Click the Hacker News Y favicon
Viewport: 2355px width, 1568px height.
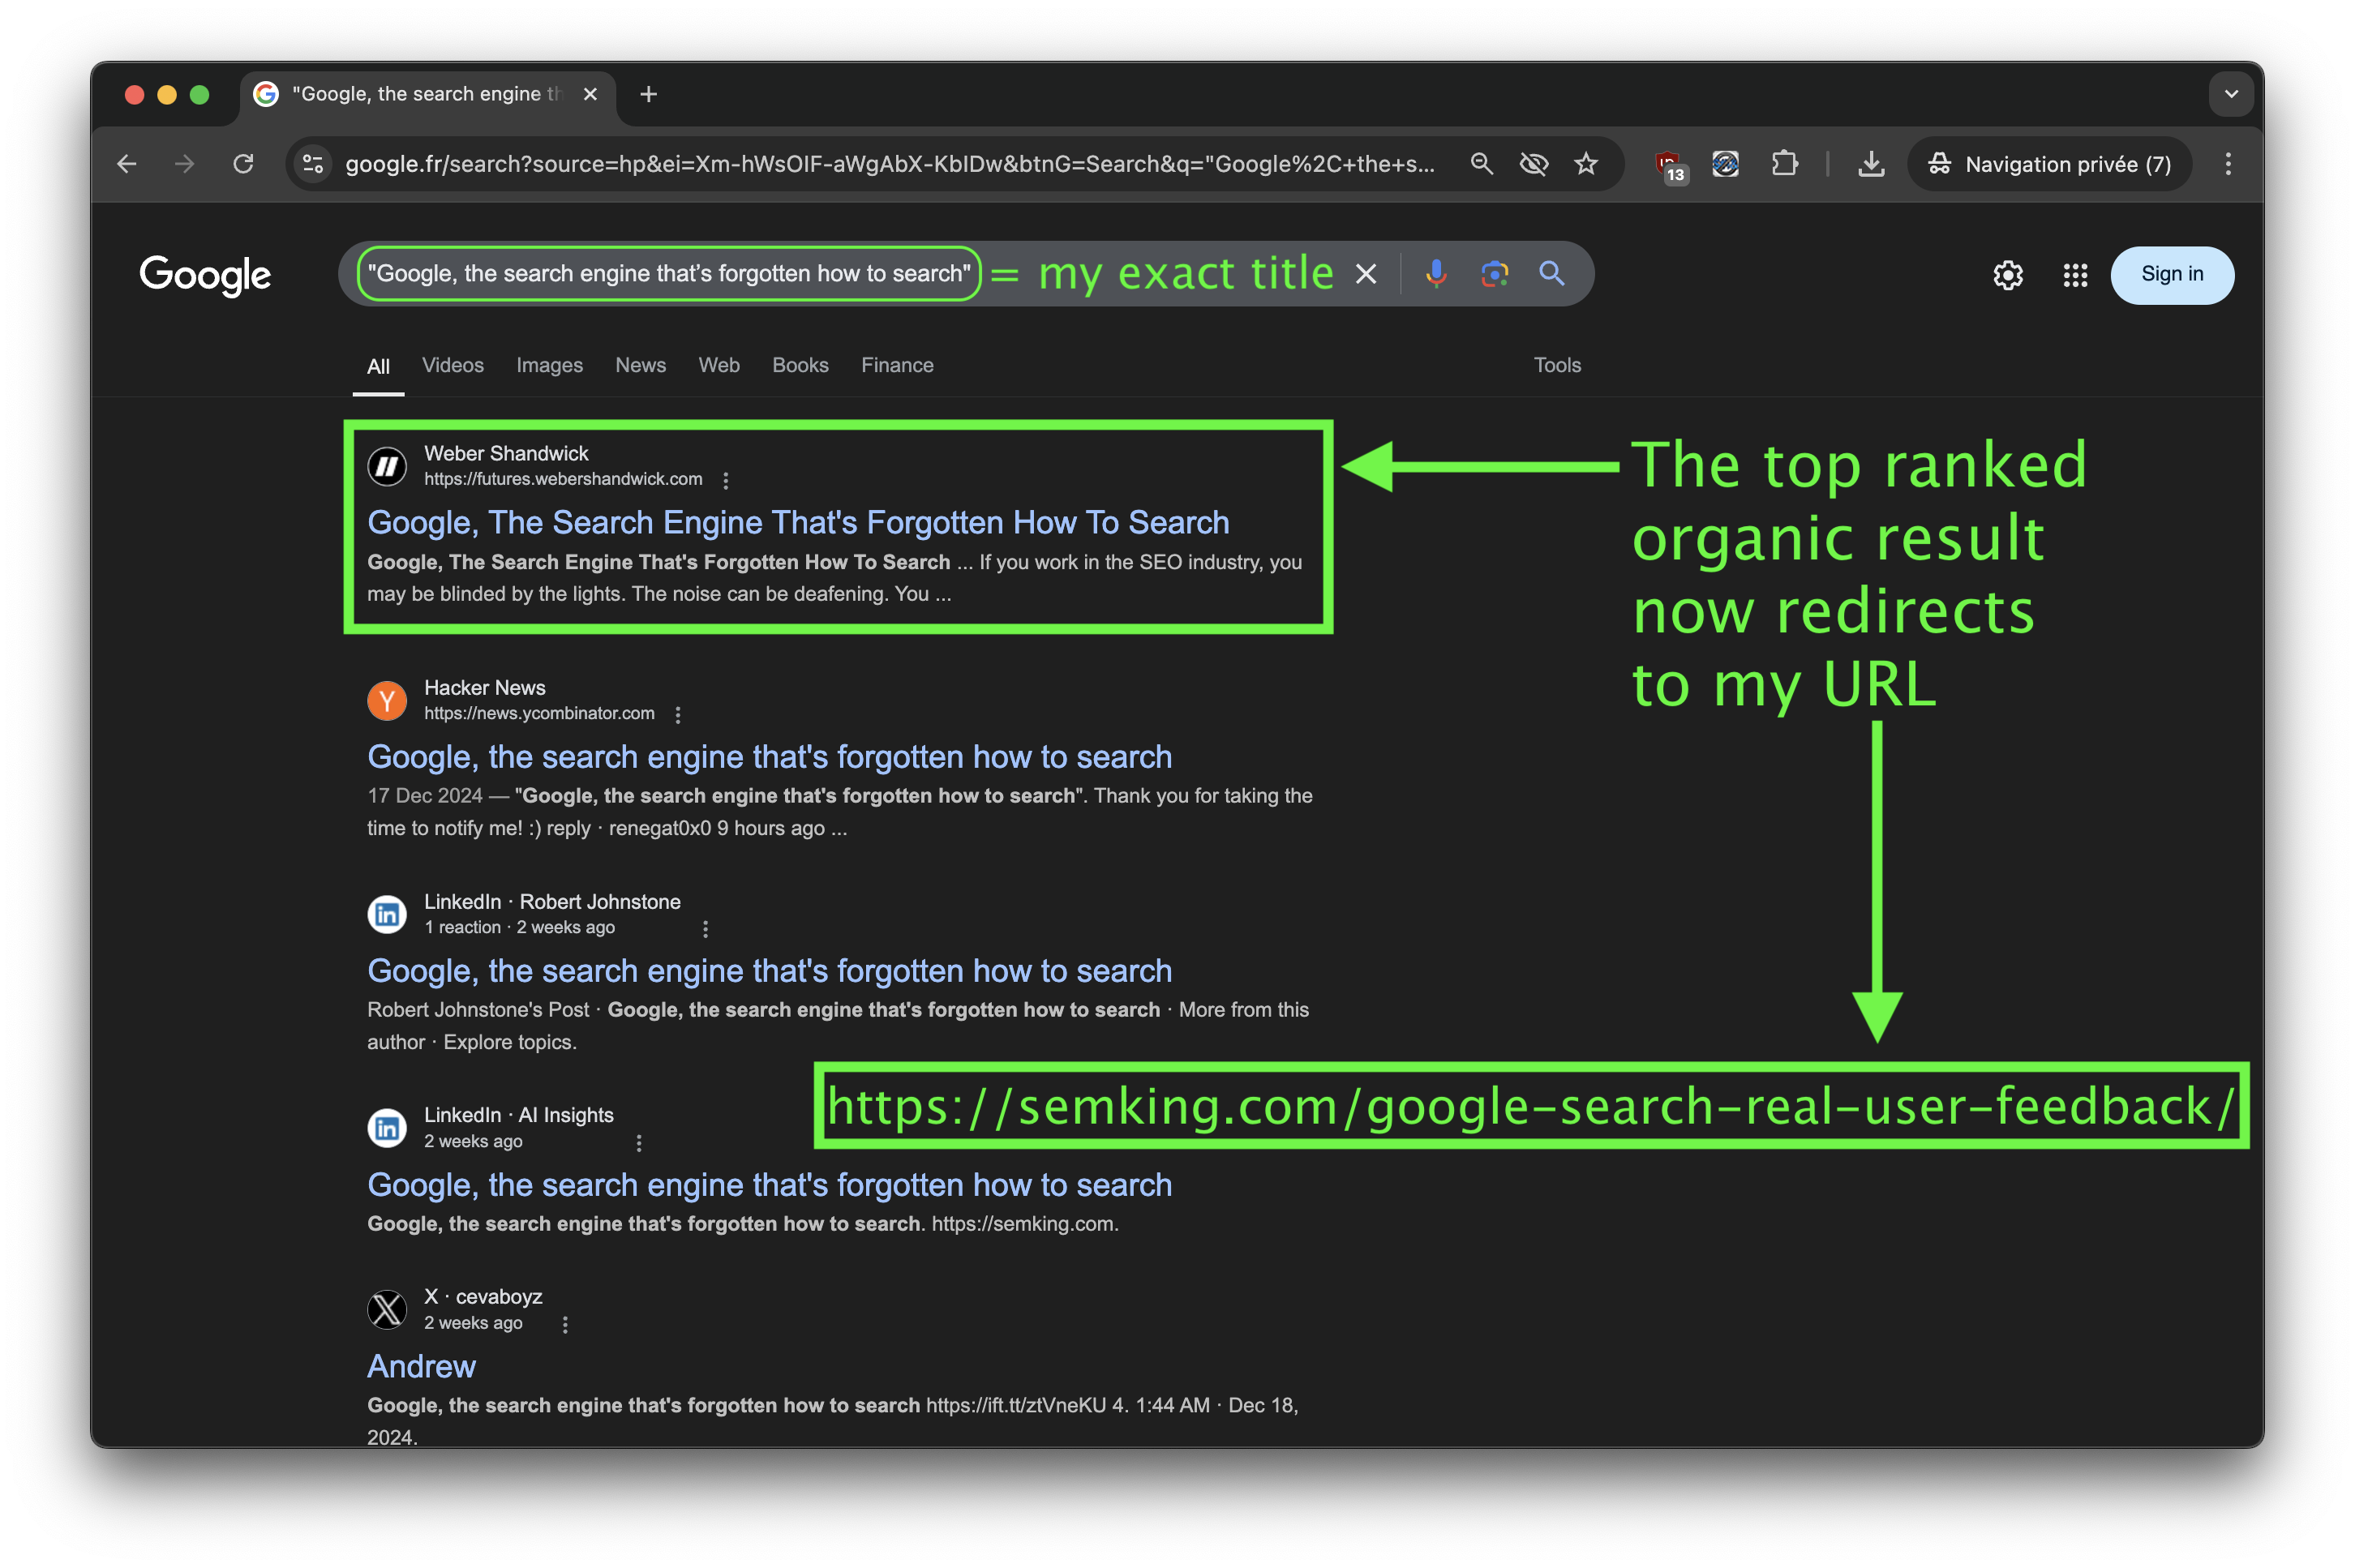pos(387,701)
